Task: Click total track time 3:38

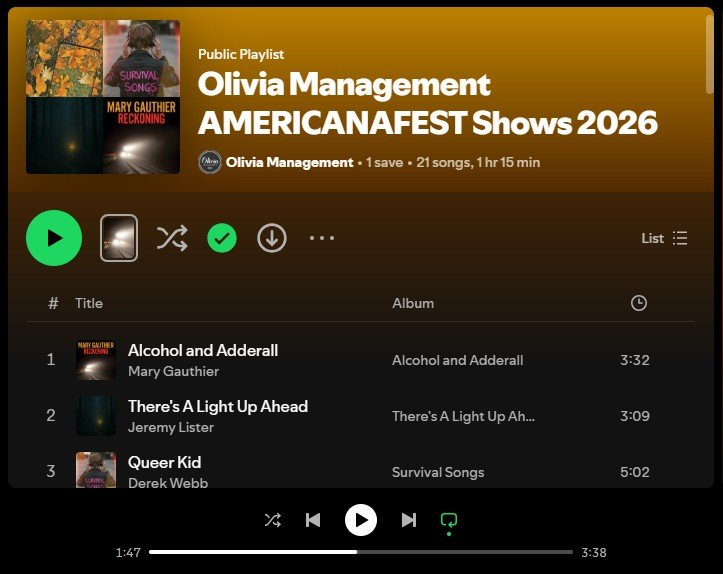Action: pyautogui.click(x=594, y=552)
